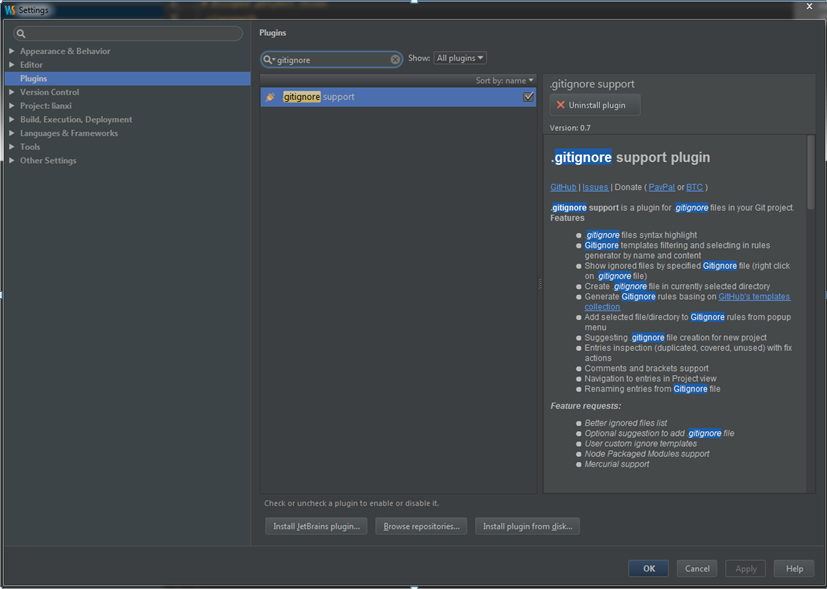
Task: Click Install JetBrains plugin button
Action: (316, 526)
